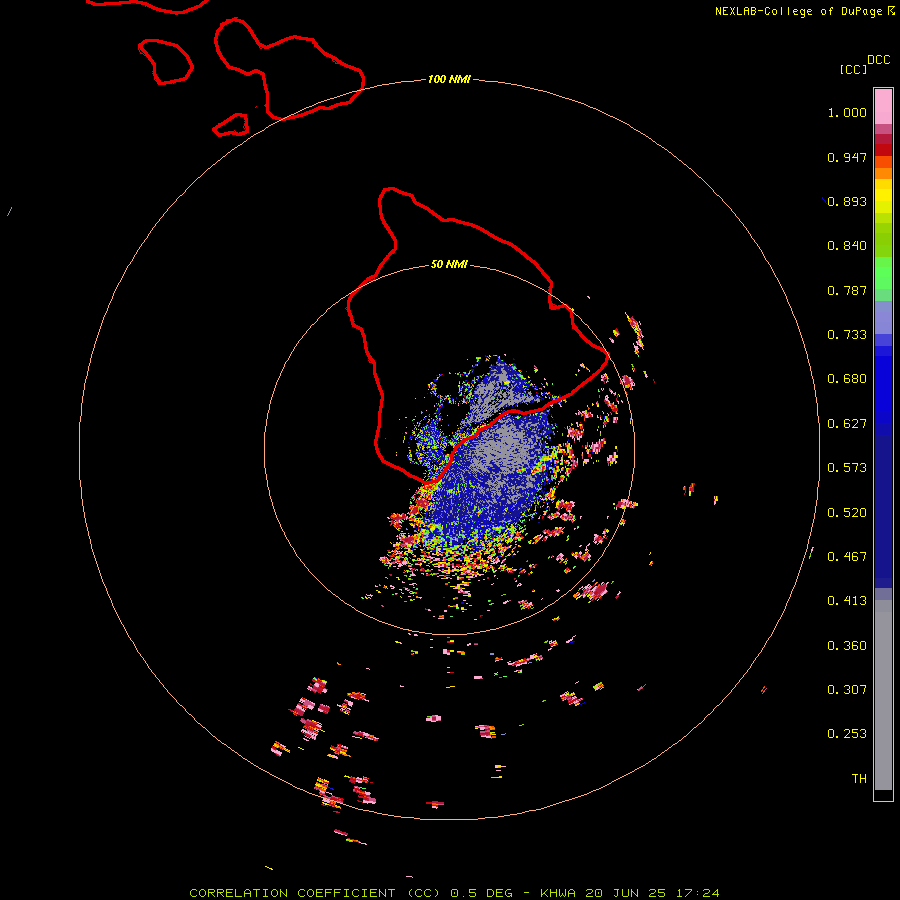Click the 0.680 color scale value
Viewport: 900px width, 900px height.
(x=847, y=379)
